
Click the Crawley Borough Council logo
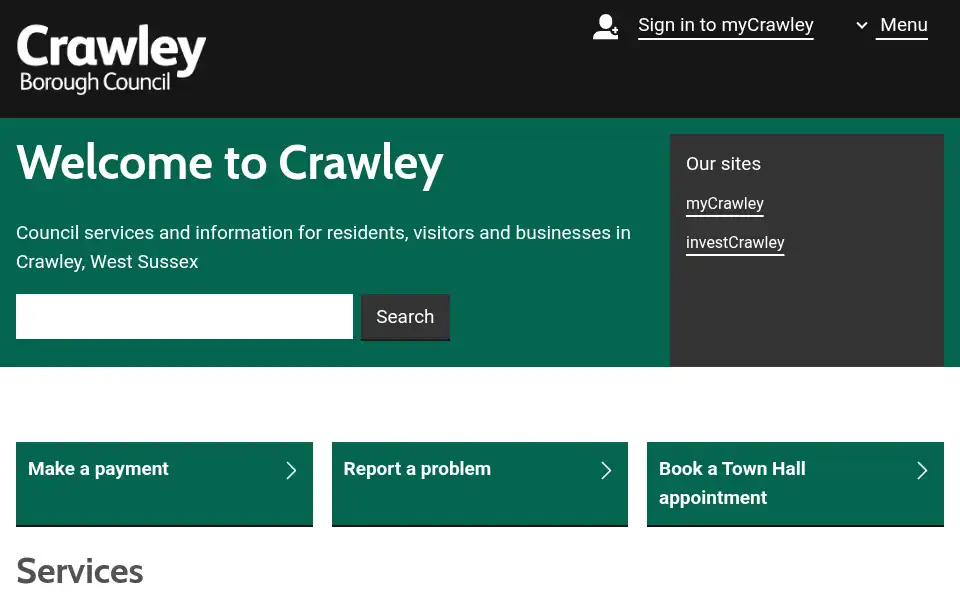coord(111,59)
